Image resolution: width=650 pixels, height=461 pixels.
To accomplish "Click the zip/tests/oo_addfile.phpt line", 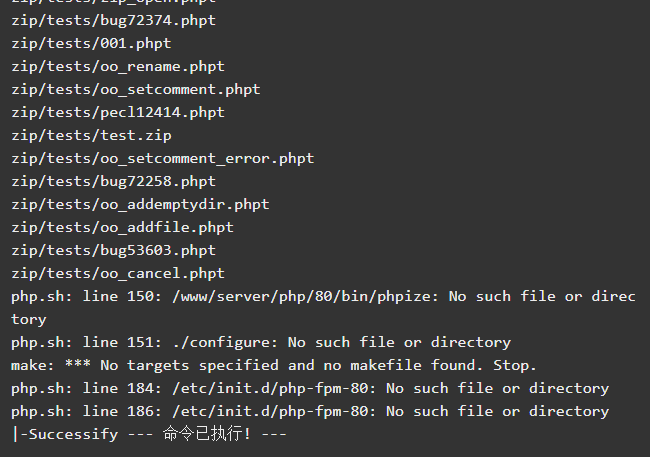I will [123, 228].
